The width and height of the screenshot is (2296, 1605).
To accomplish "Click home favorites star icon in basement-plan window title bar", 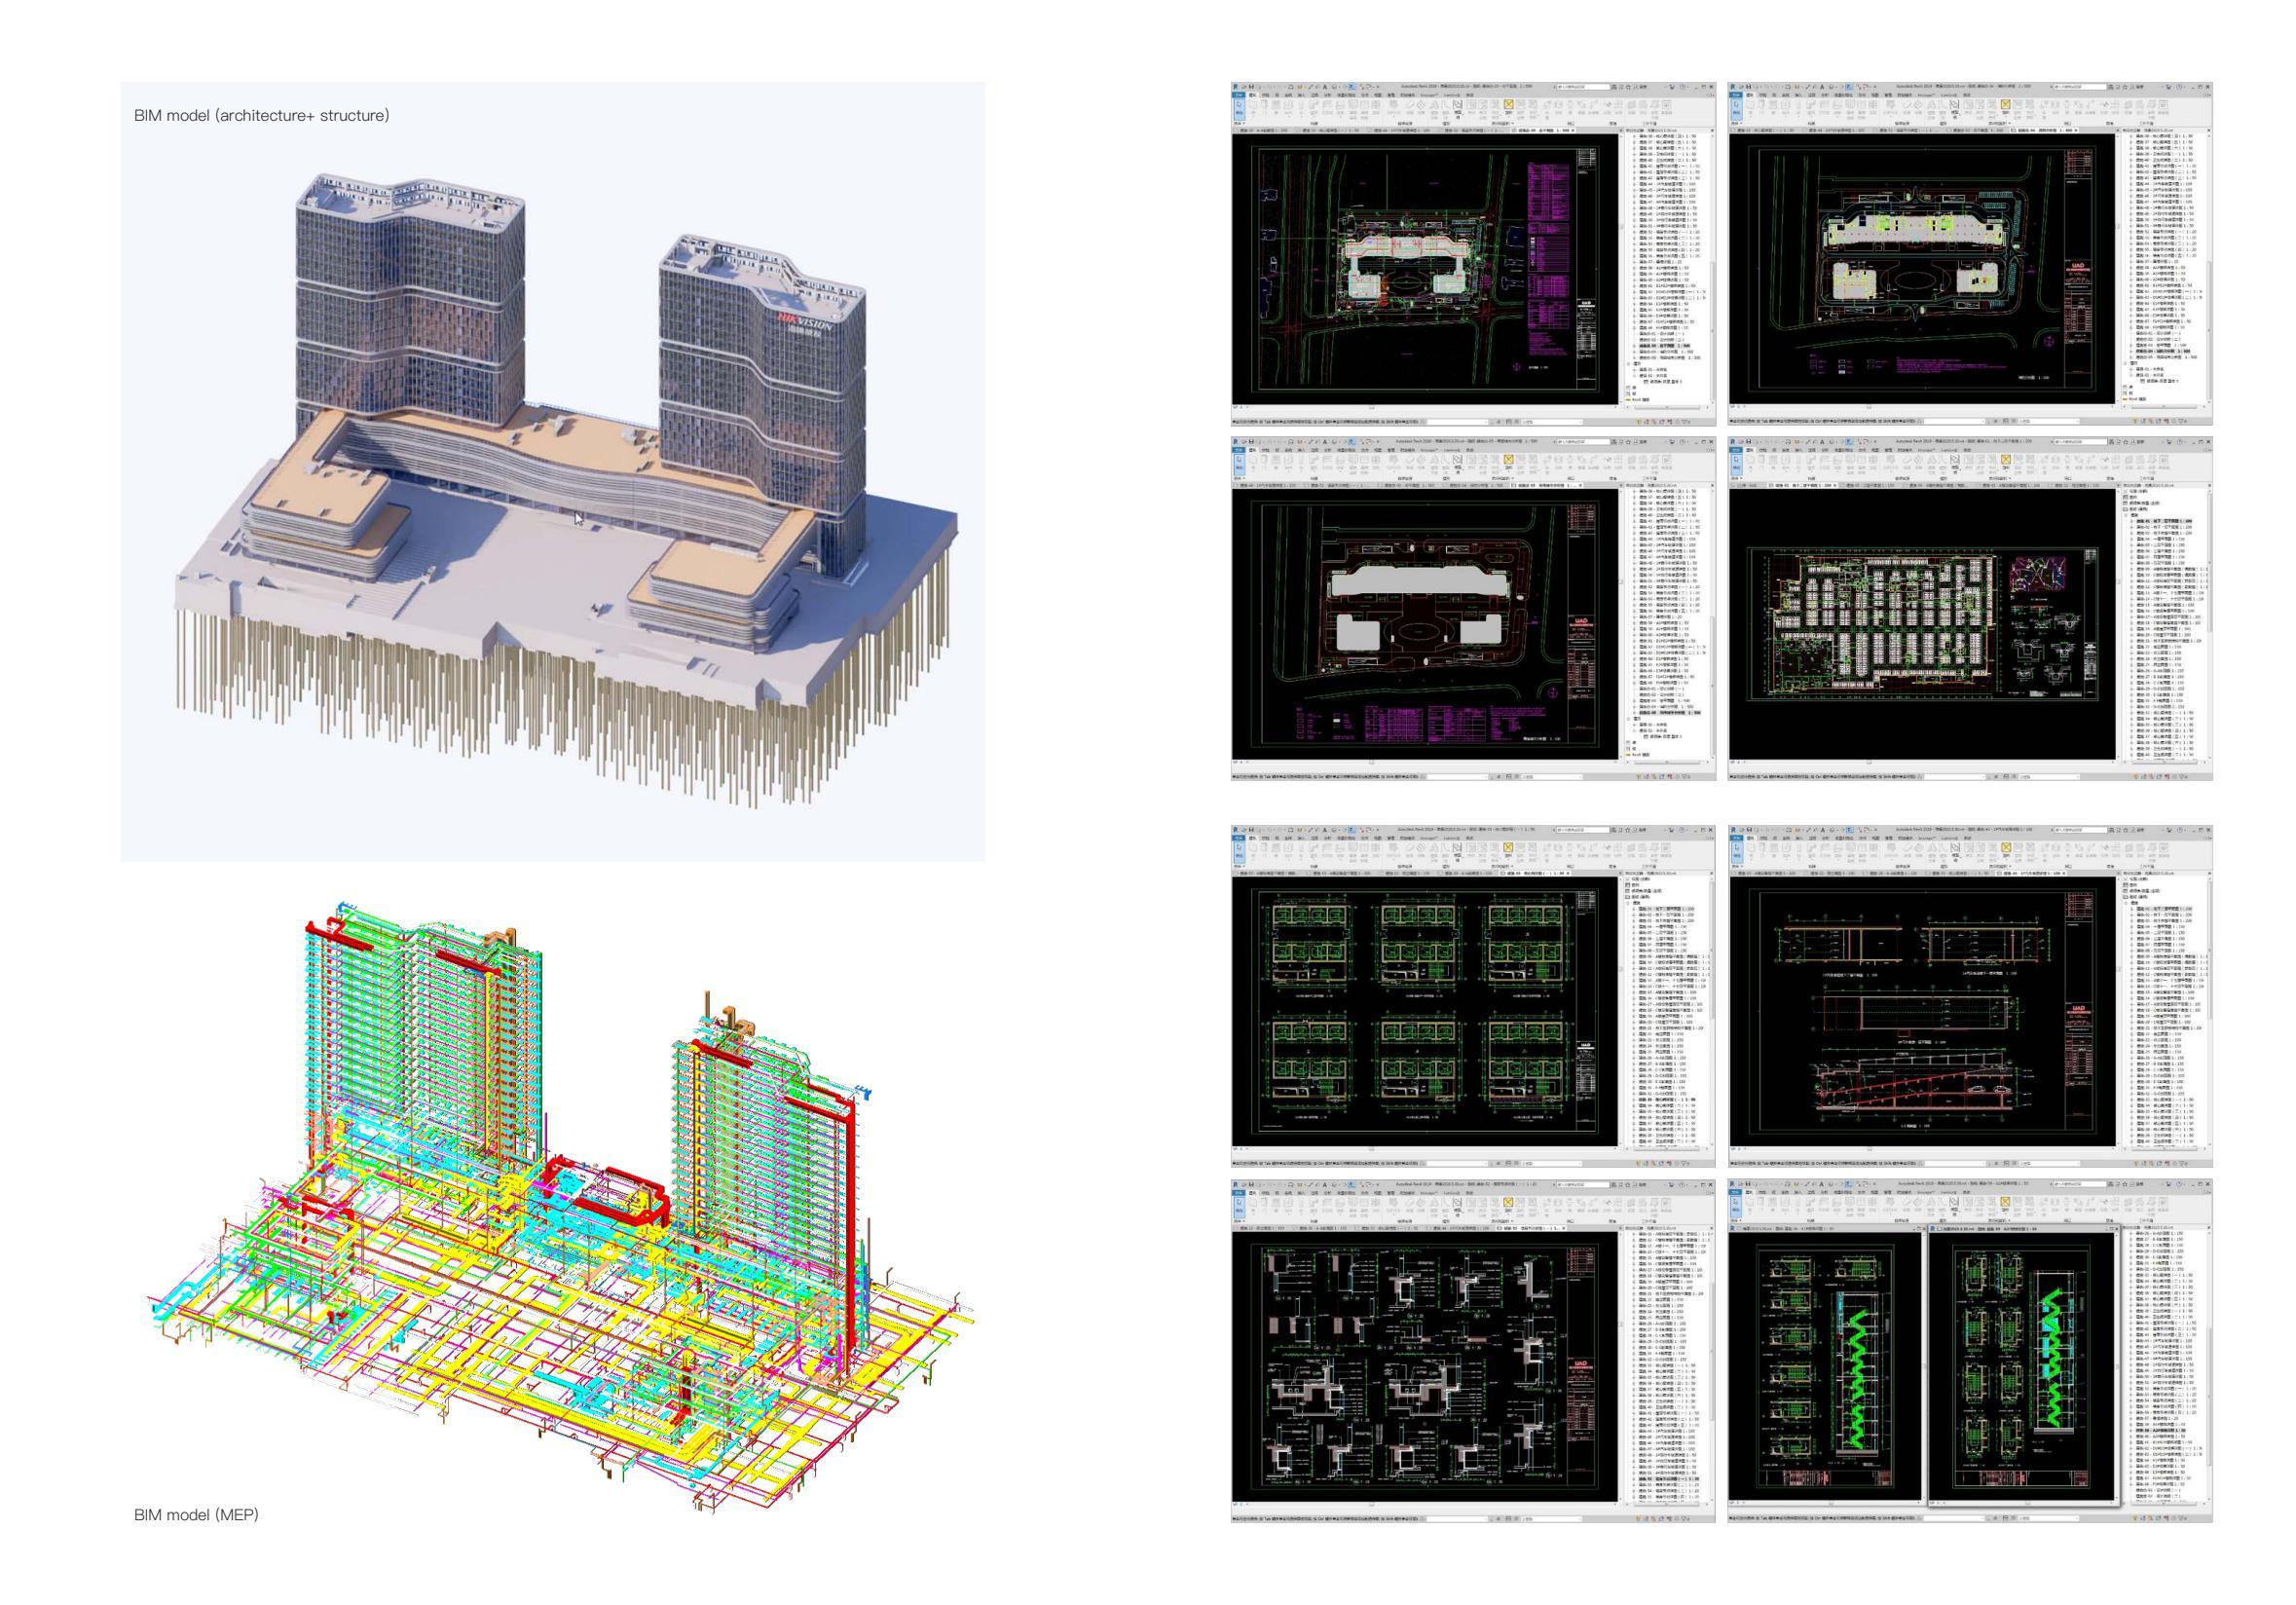I will pos(2126,442).
